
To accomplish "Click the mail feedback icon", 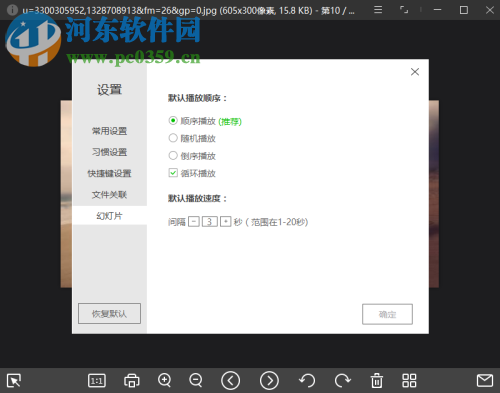I will (485, 380).
